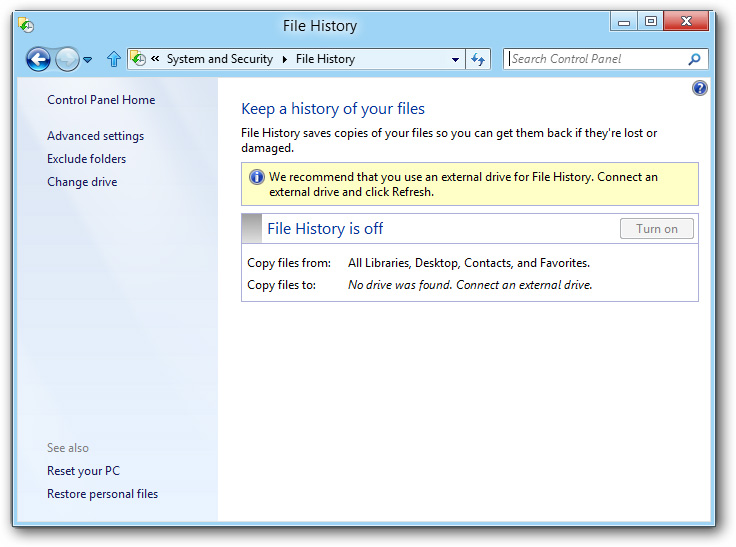Click 'File History is off' status text
736x547 pixels.
325,229
